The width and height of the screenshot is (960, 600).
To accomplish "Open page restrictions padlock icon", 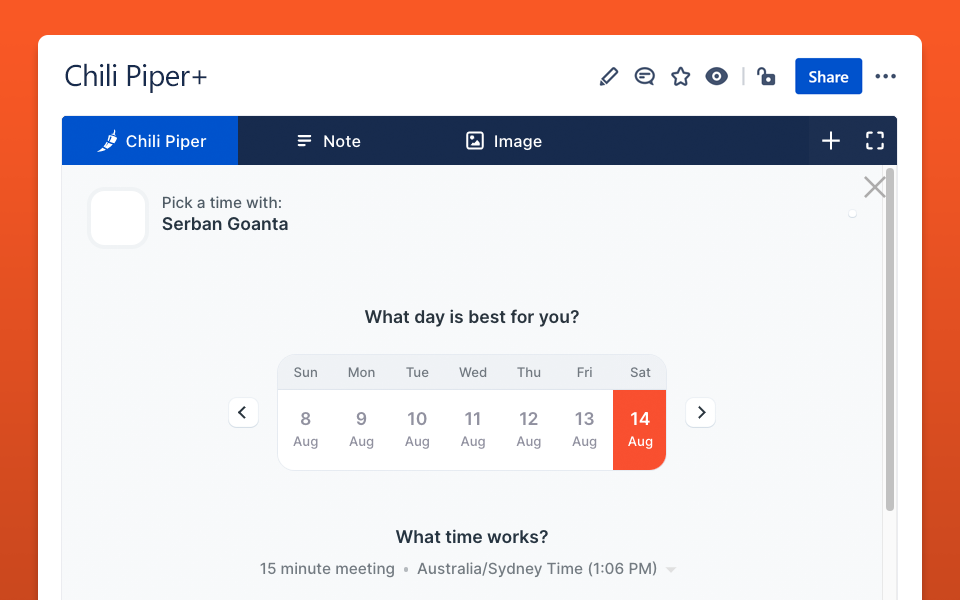I will tap(766, 77).
